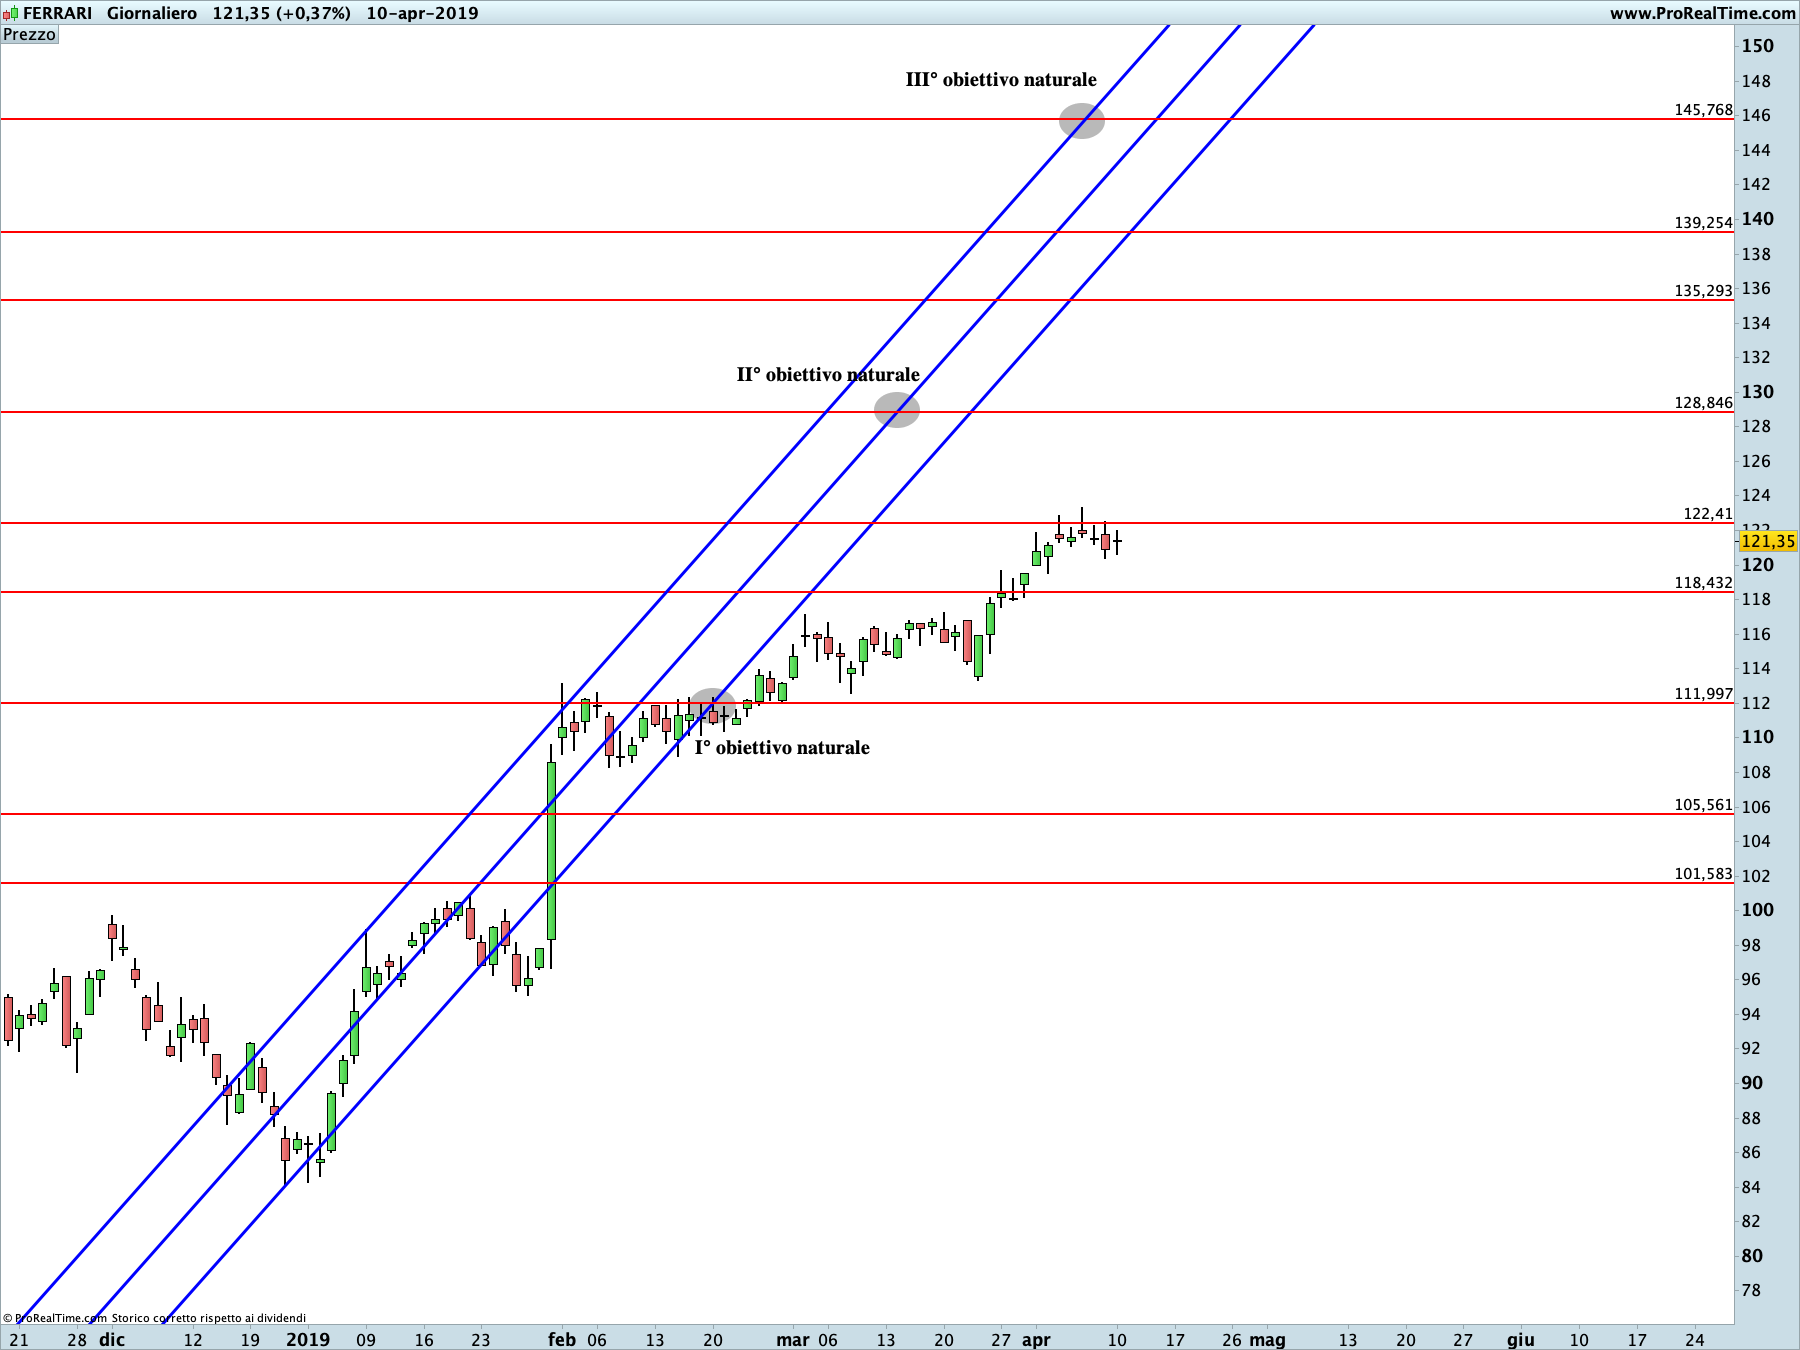Click the 111,997 level label

[1703, 694]
